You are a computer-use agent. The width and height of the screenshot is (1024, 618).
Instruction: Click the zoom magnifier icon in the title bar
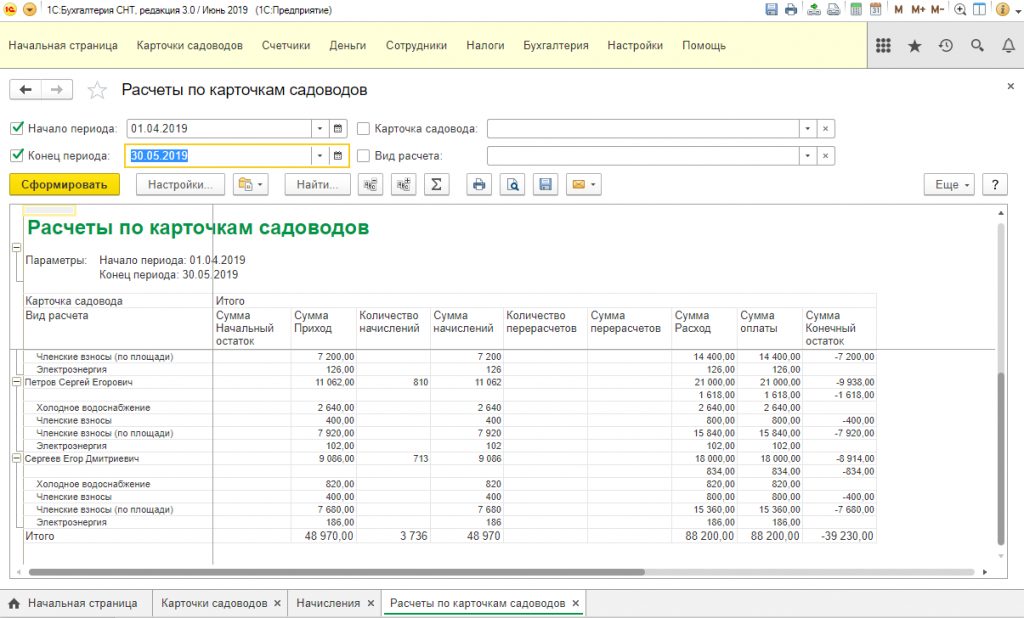pos(960,10)
